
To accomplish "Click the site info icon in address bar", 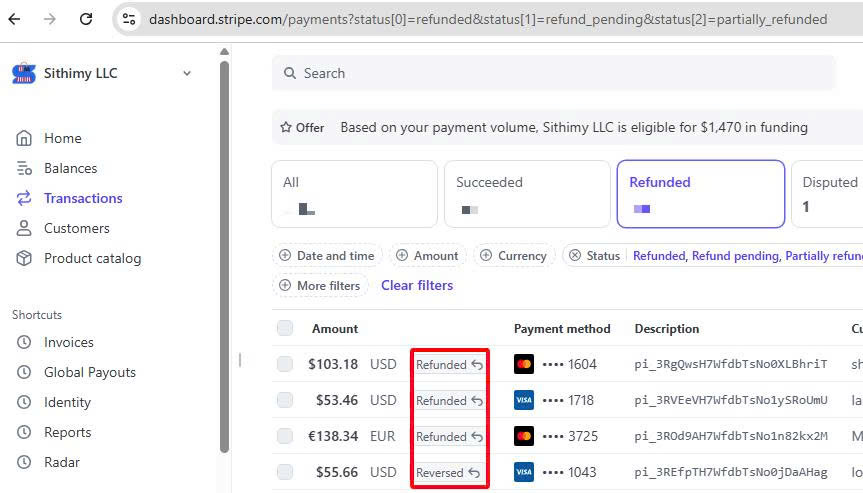I will (128, 19).
